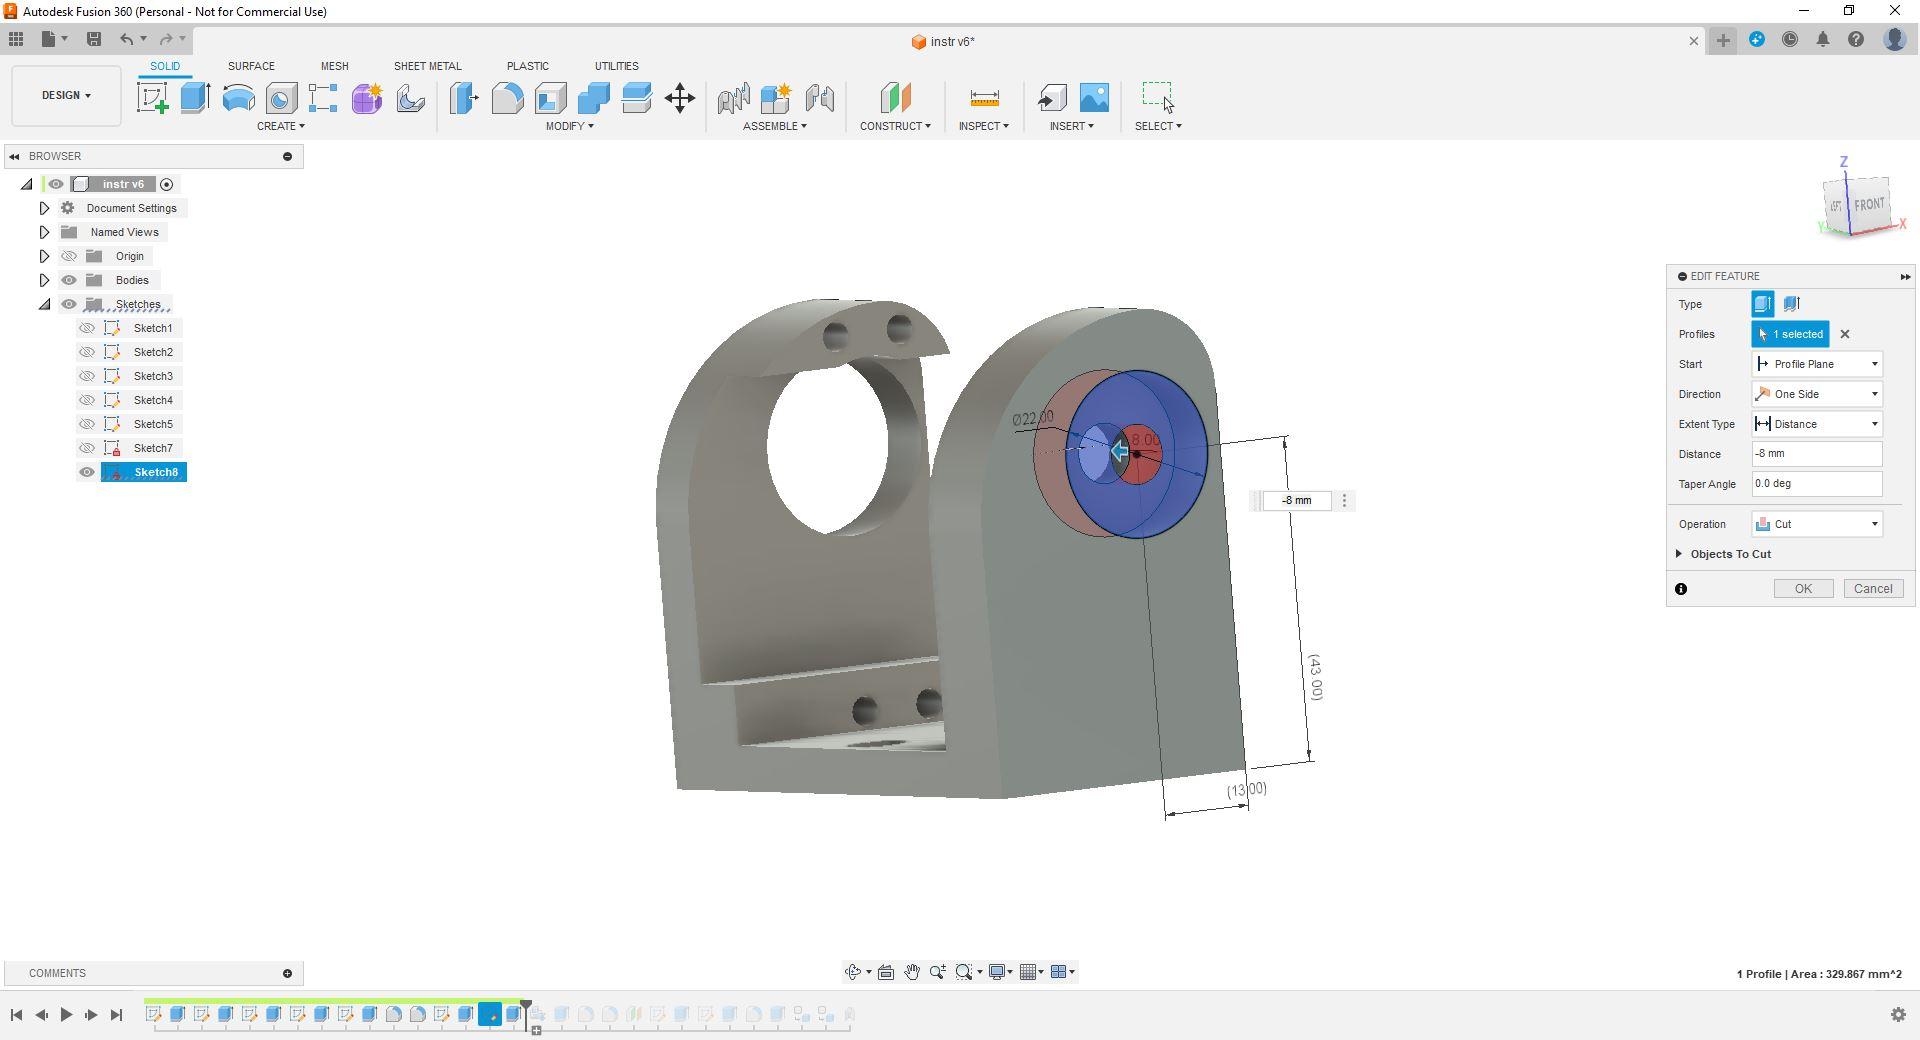1920x1040 pixels.
Task: Clear the selected profile
Action: 1845,334
